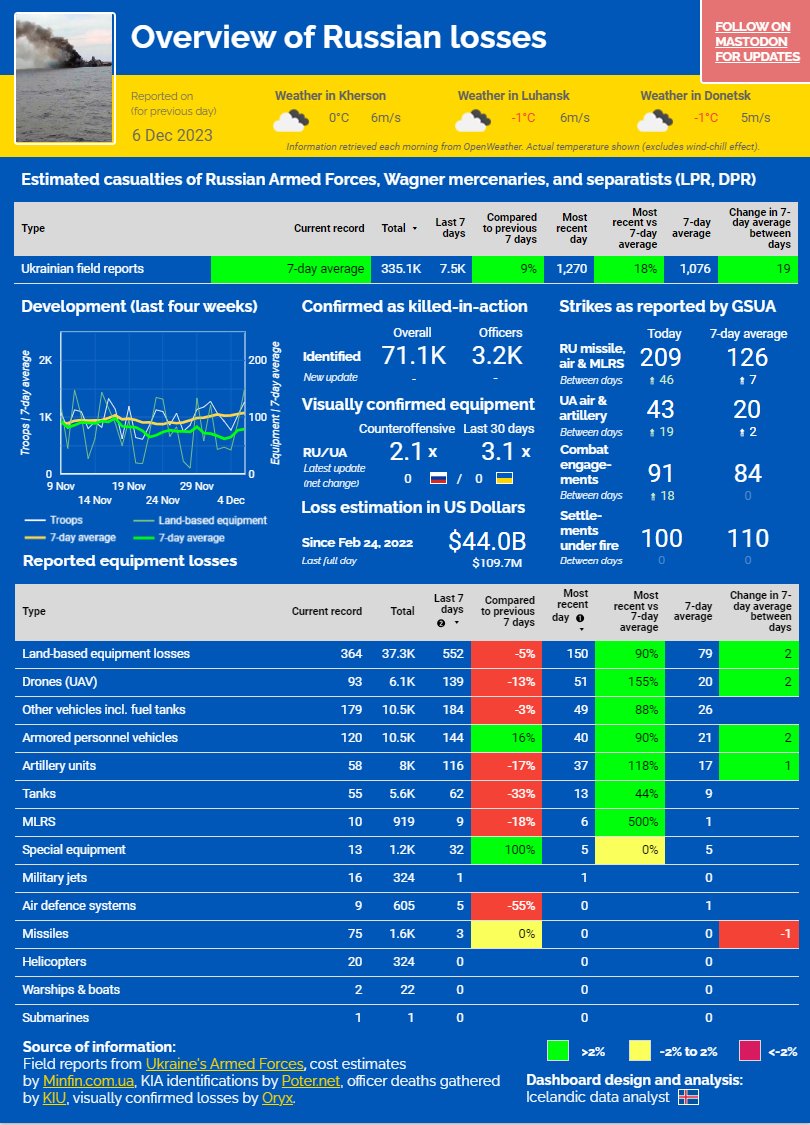
Task: Select the 'Land-based equipment losses' row label
Action: pos(106,654)
